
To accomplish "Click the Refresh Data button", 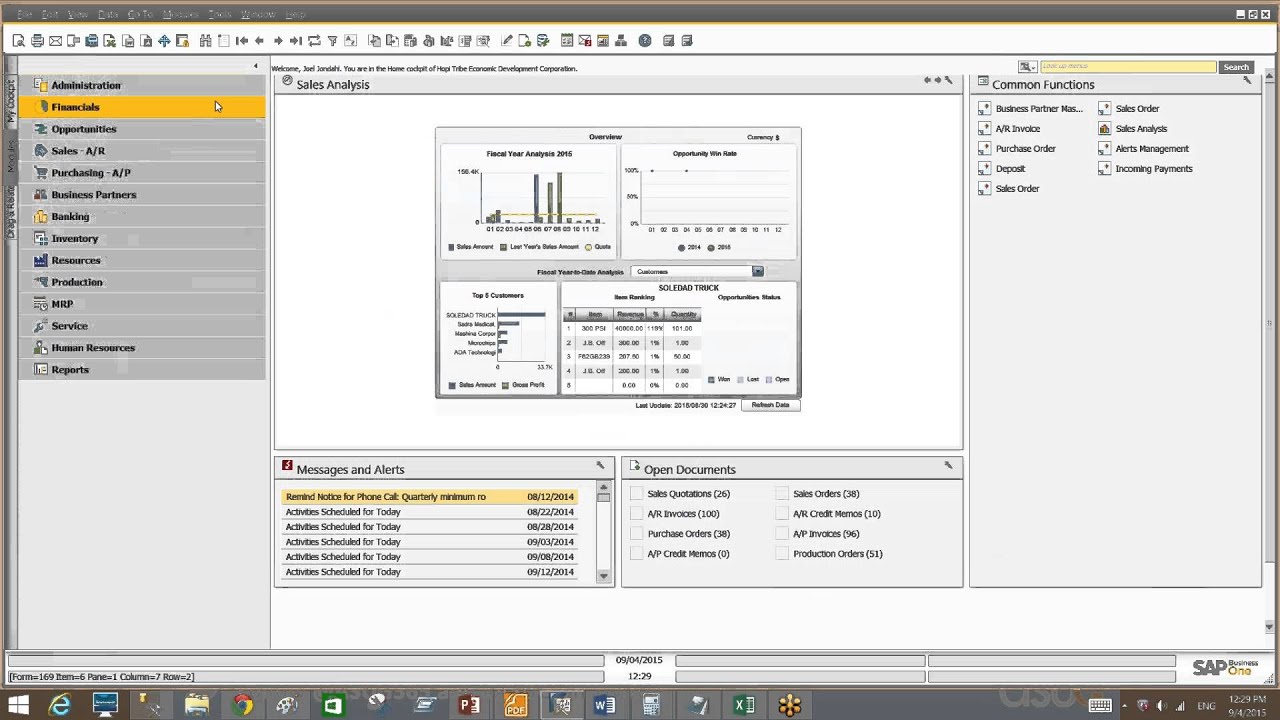I will 770,405.
